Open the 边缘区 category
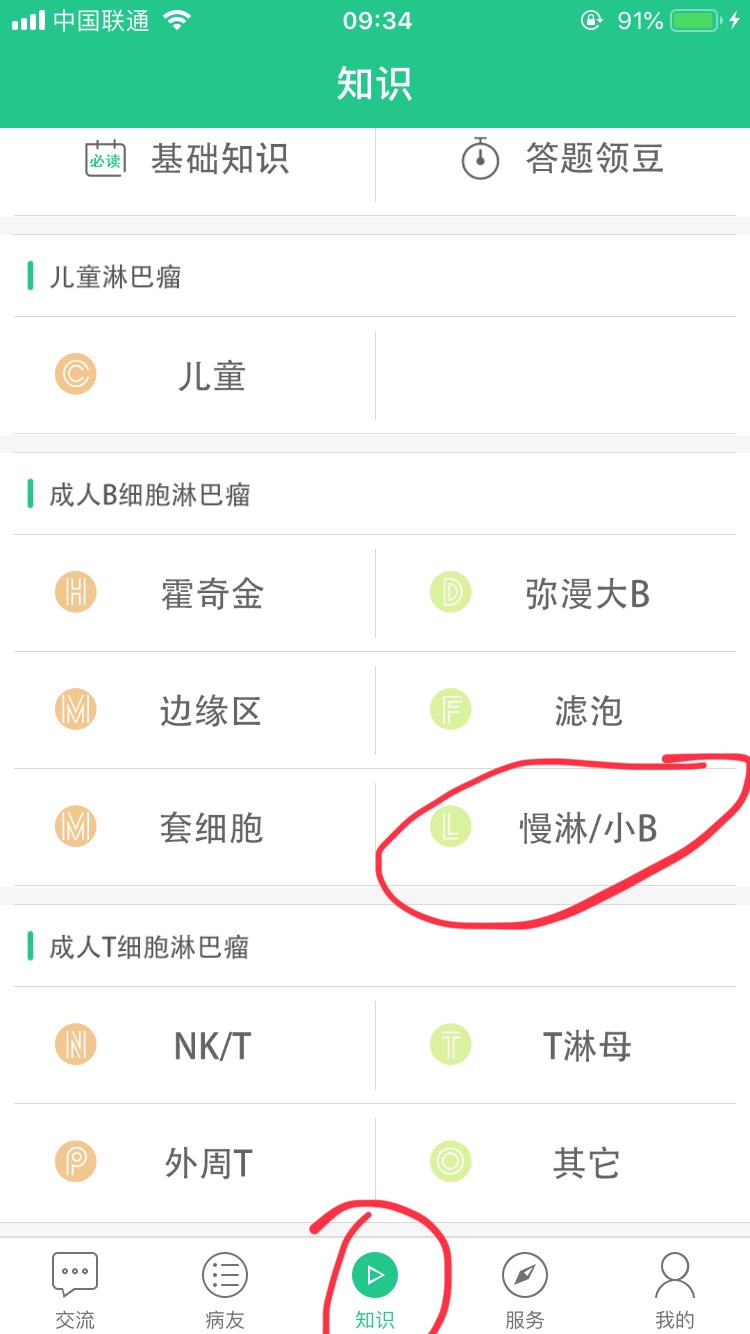This screenshot has width=750, height=1334. tap(195, 710)
